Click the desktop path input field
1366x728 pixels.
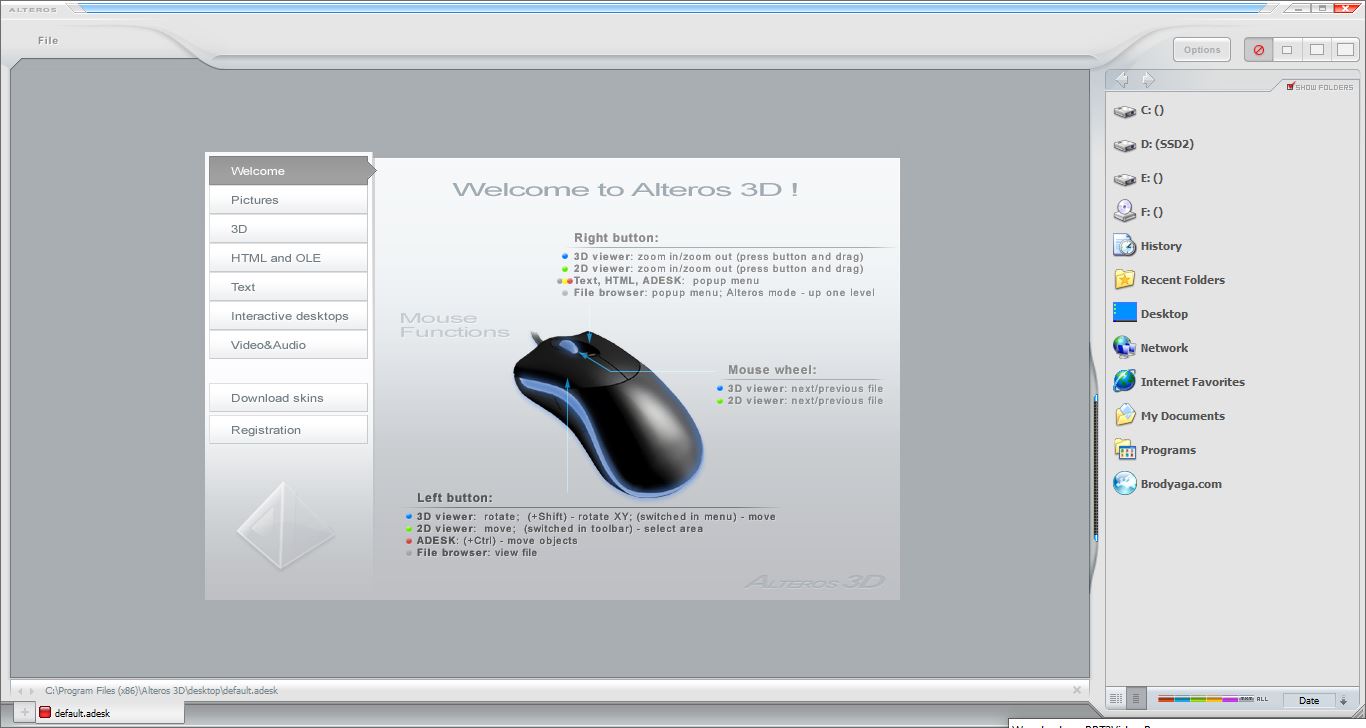tap(555, 691)
